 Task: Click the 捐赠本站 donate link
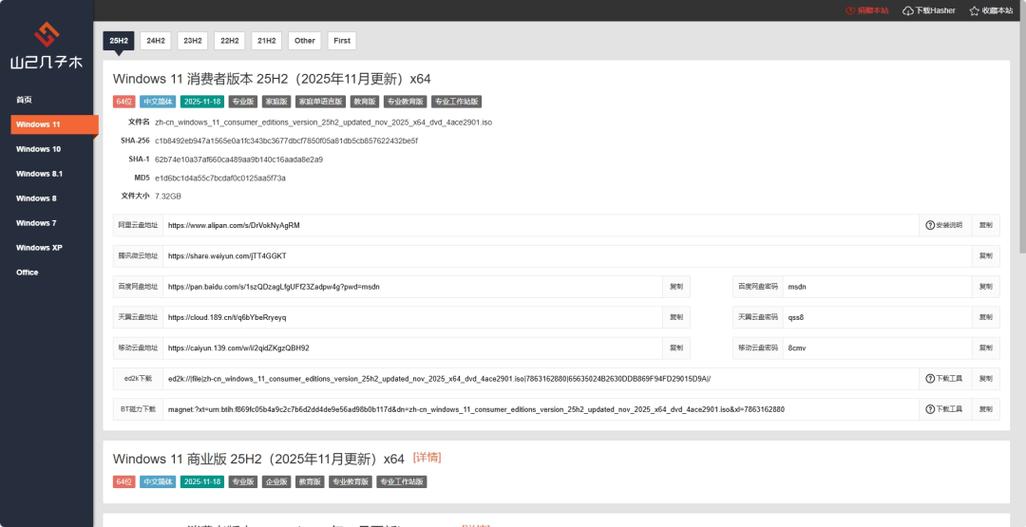(867, 10)
